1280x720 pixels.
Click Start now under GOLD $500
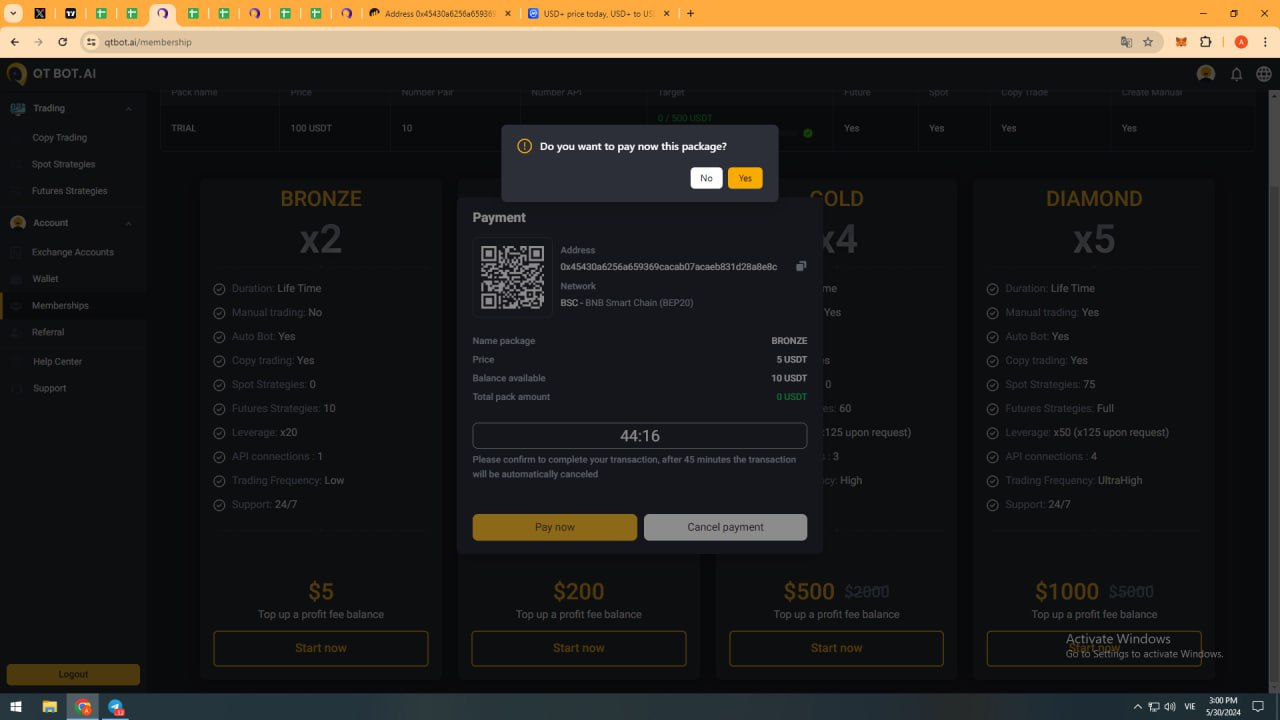tap(837, 648)
